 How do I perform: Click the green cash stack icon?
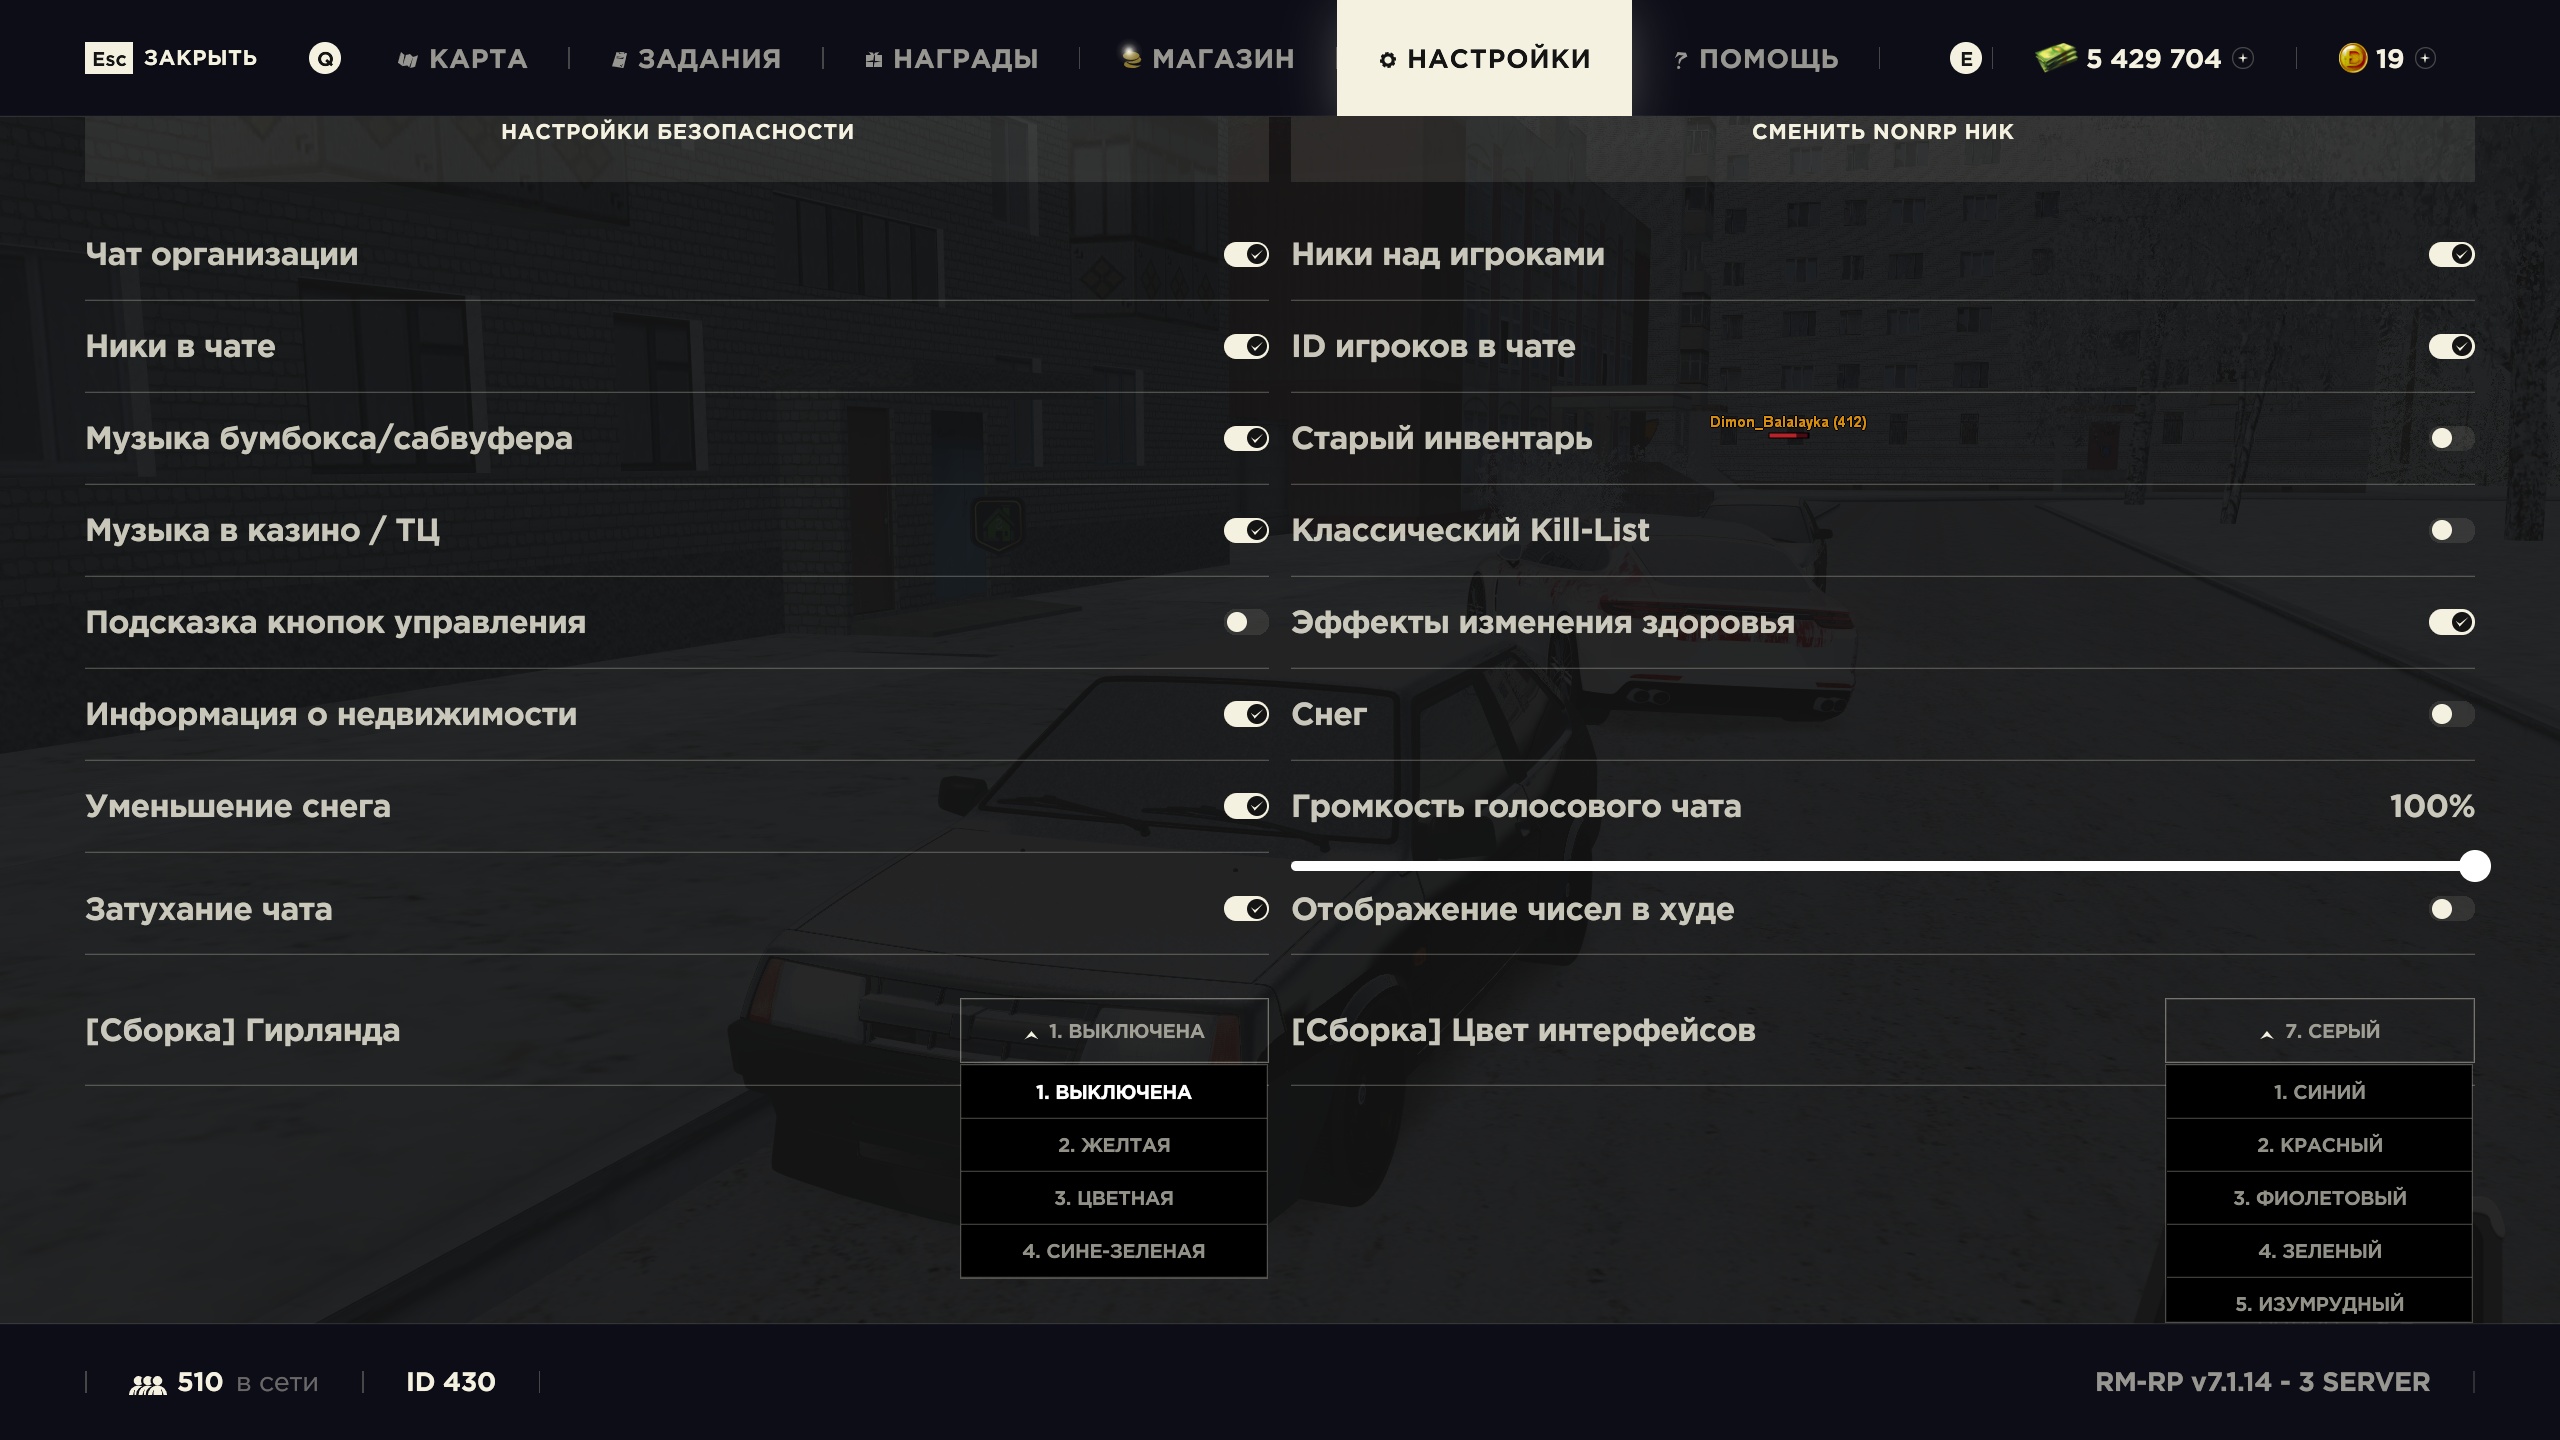[2056, 58]
